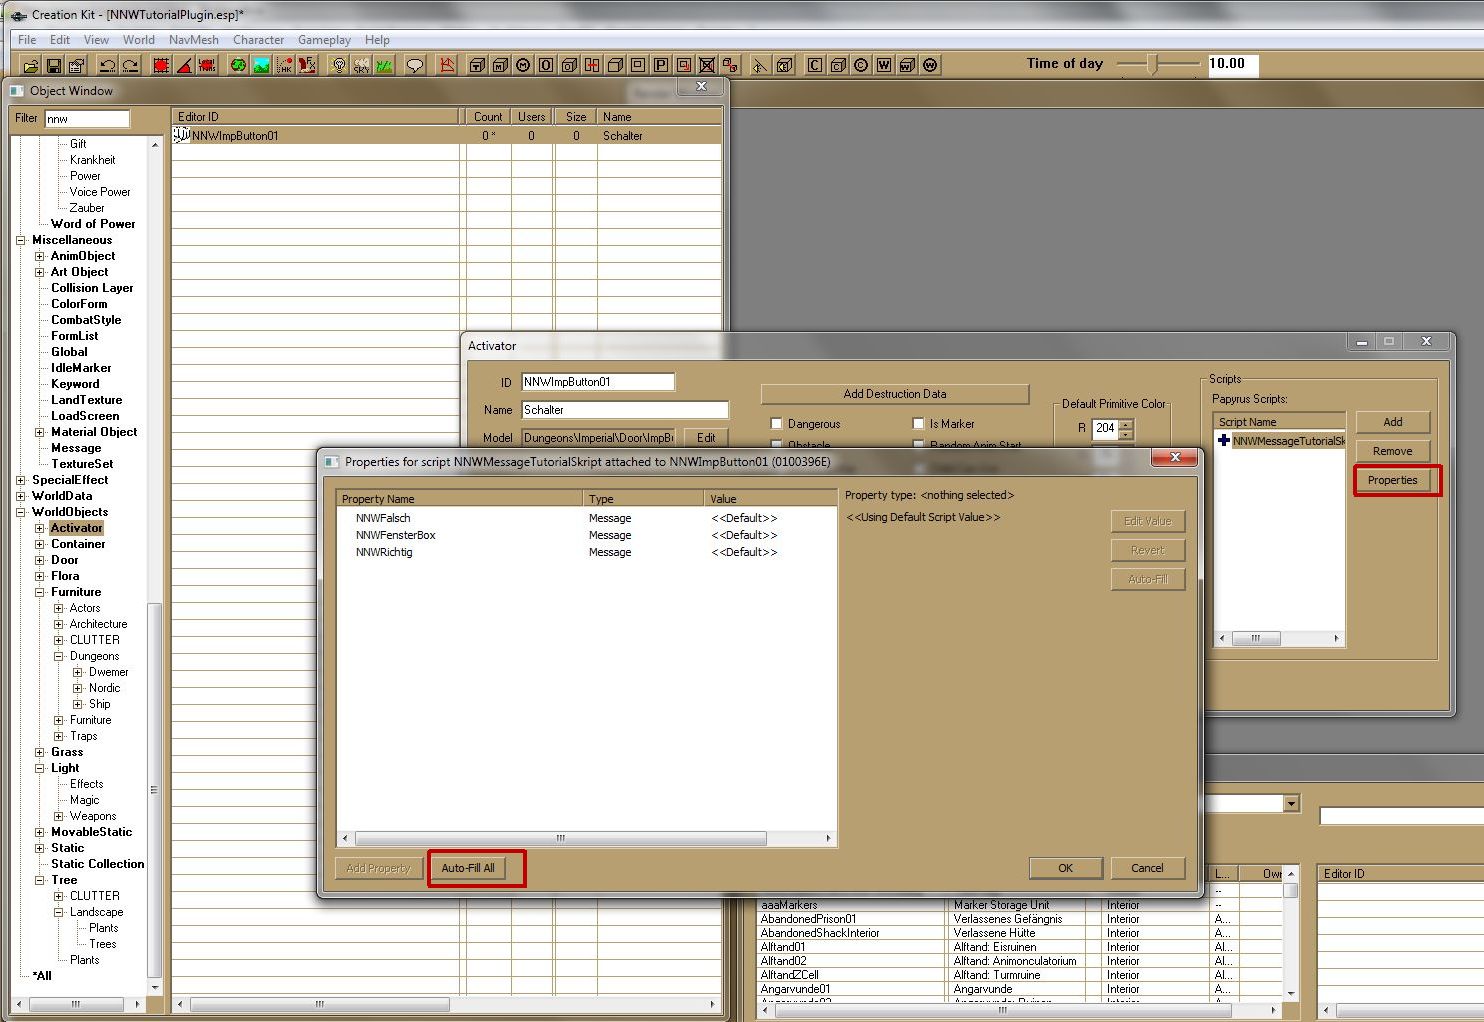Click the Object Window Filter field
Image resolution: width=1484 pixels, height=1022 pixels.
pyautogui.click(x=87, y=119)
